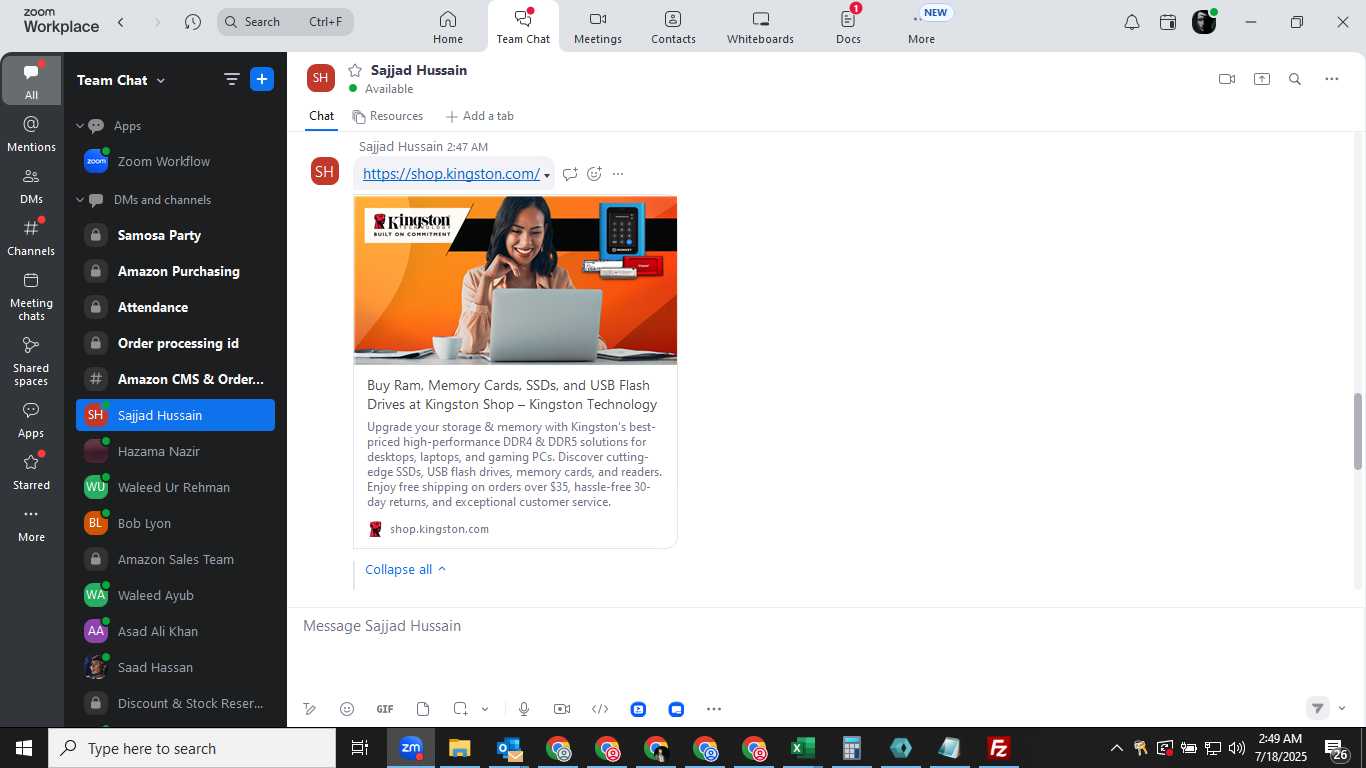Open screenshot options dropdown arrow

pyautogui.click(x=485, y=709)
